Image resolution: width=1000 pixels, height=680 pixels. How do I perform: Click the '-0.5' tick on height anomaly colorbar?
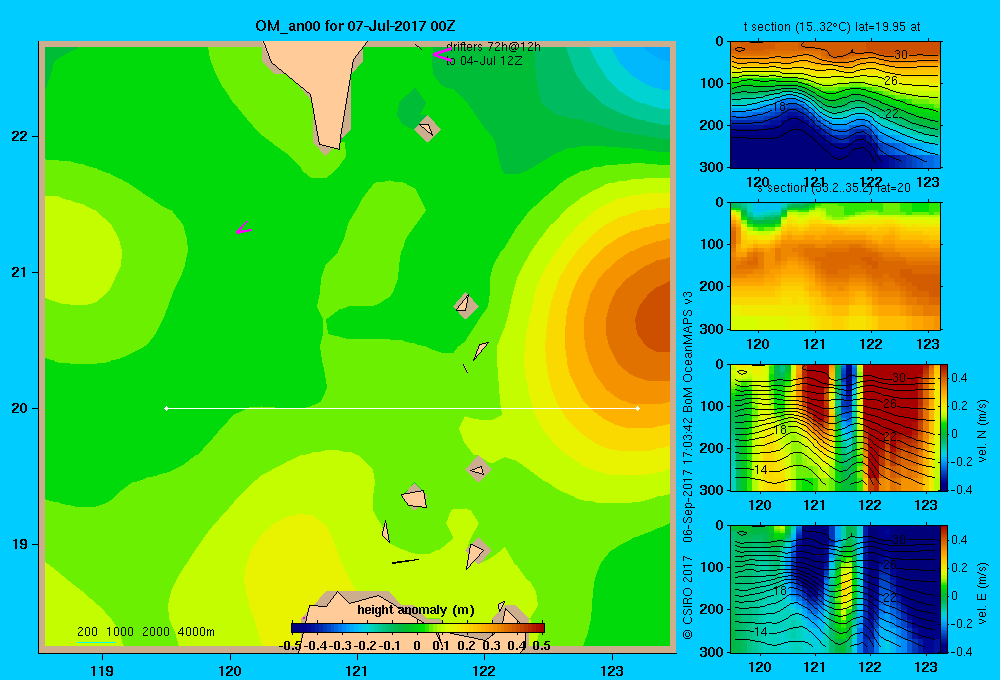pos(290,646)
